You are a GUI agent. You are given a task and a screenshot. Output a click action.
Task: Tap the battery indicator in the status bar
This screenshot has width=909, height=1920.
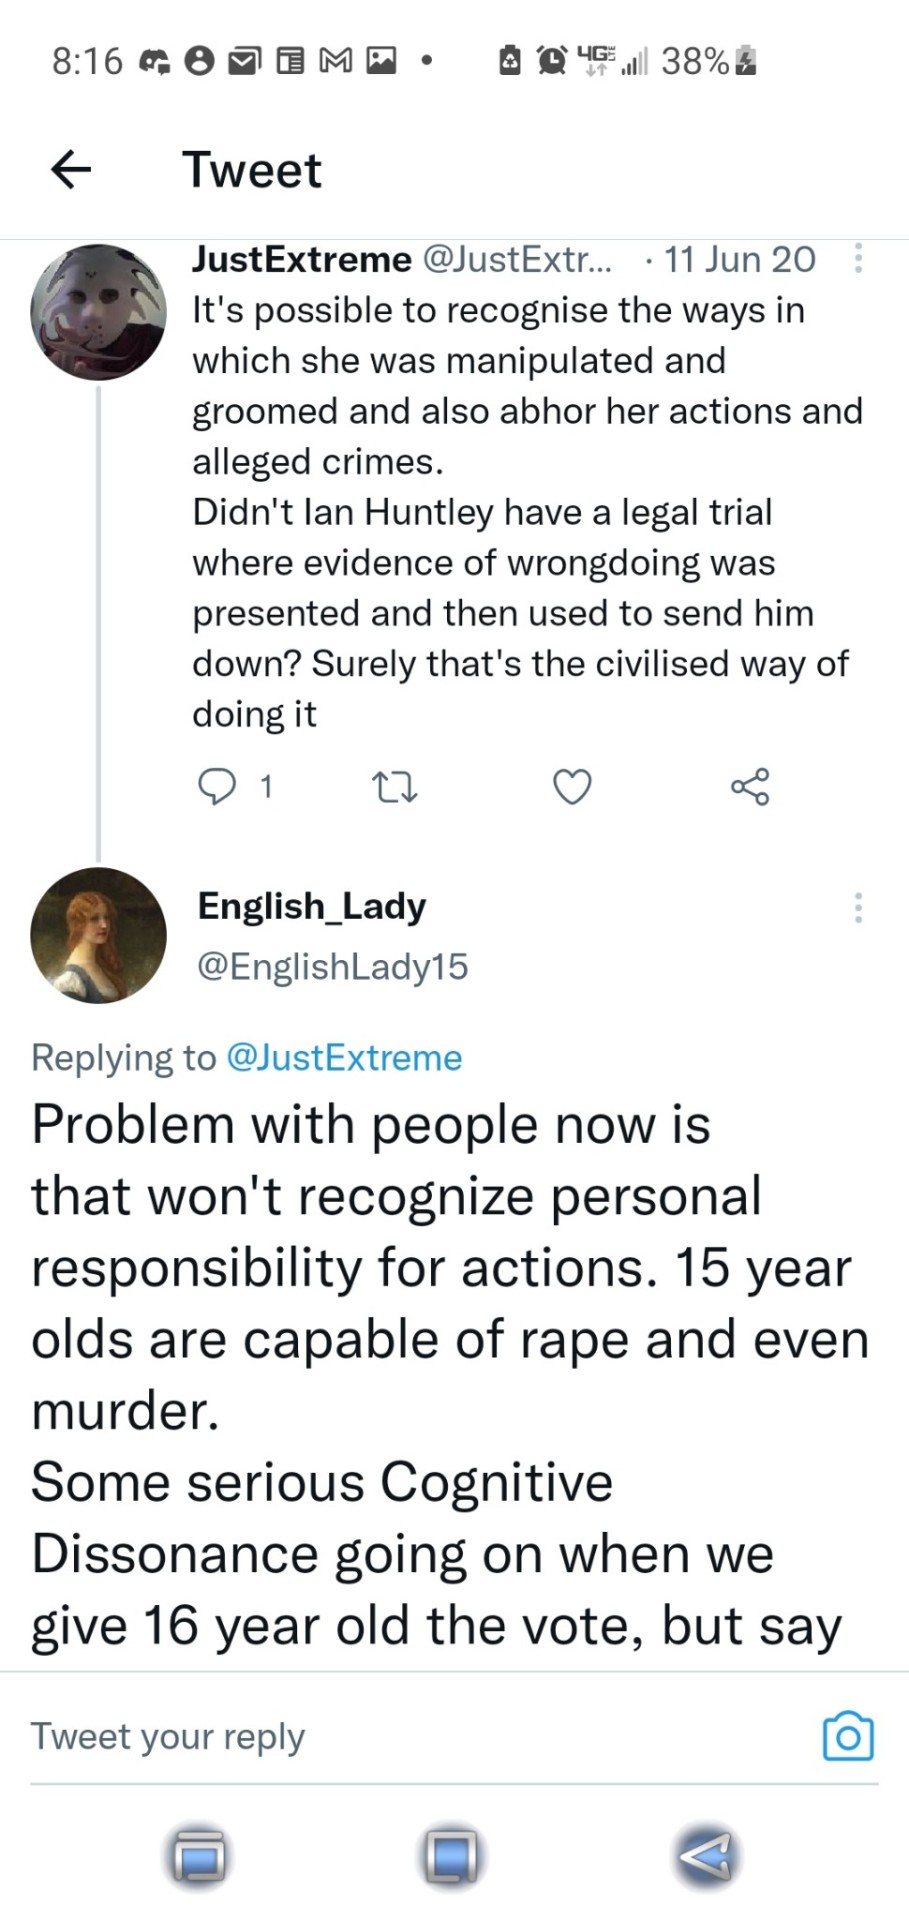coord(746,62)
